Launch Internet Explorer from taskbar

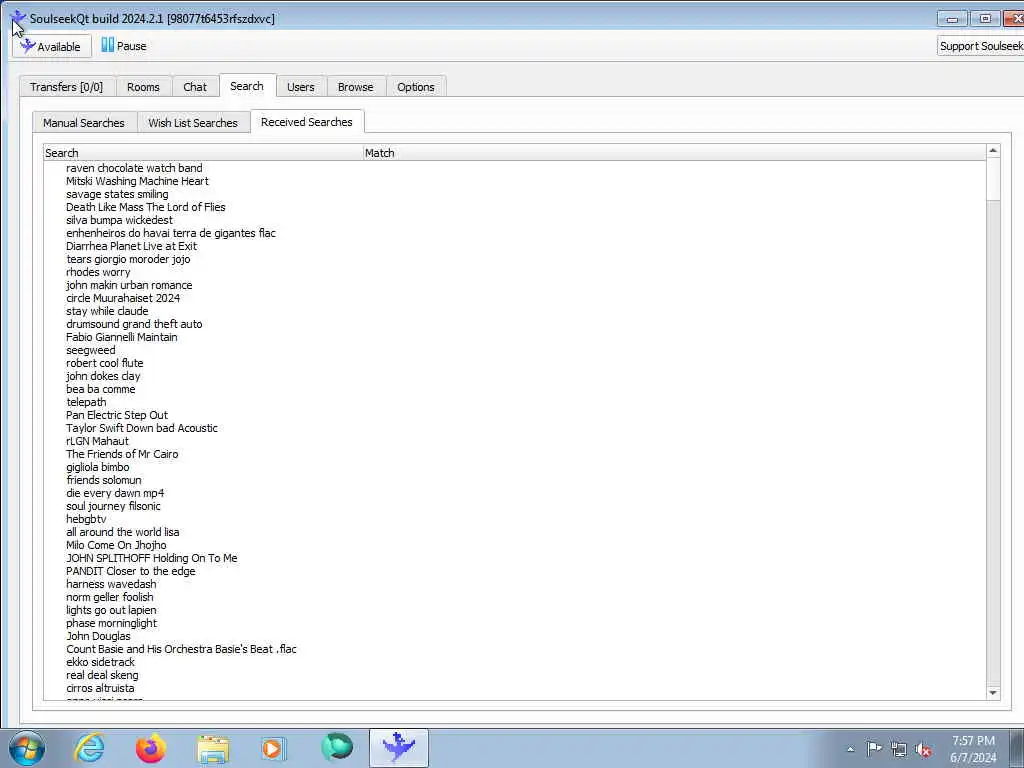[89, 748]
